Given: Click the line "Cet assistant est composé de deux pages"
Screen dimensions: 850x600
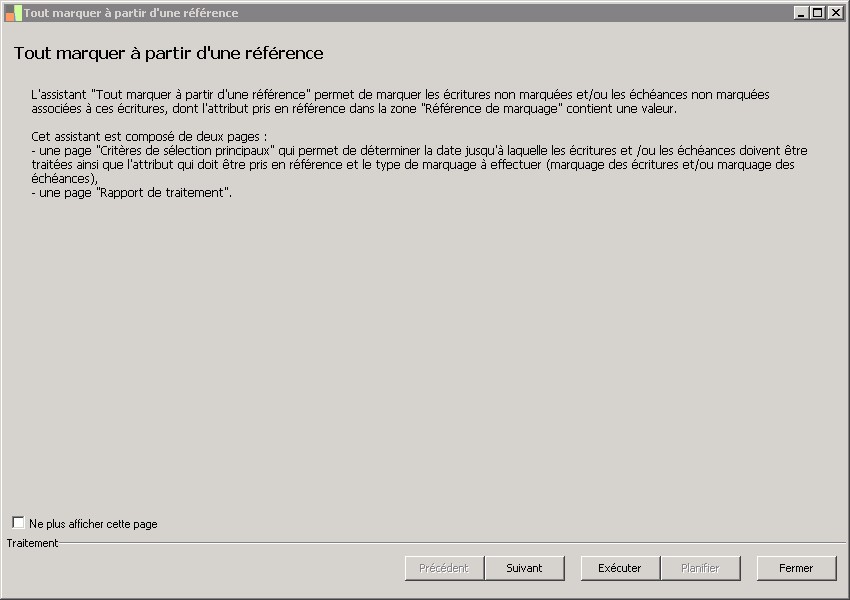Looking at the screenshot, I should [149, 137].
